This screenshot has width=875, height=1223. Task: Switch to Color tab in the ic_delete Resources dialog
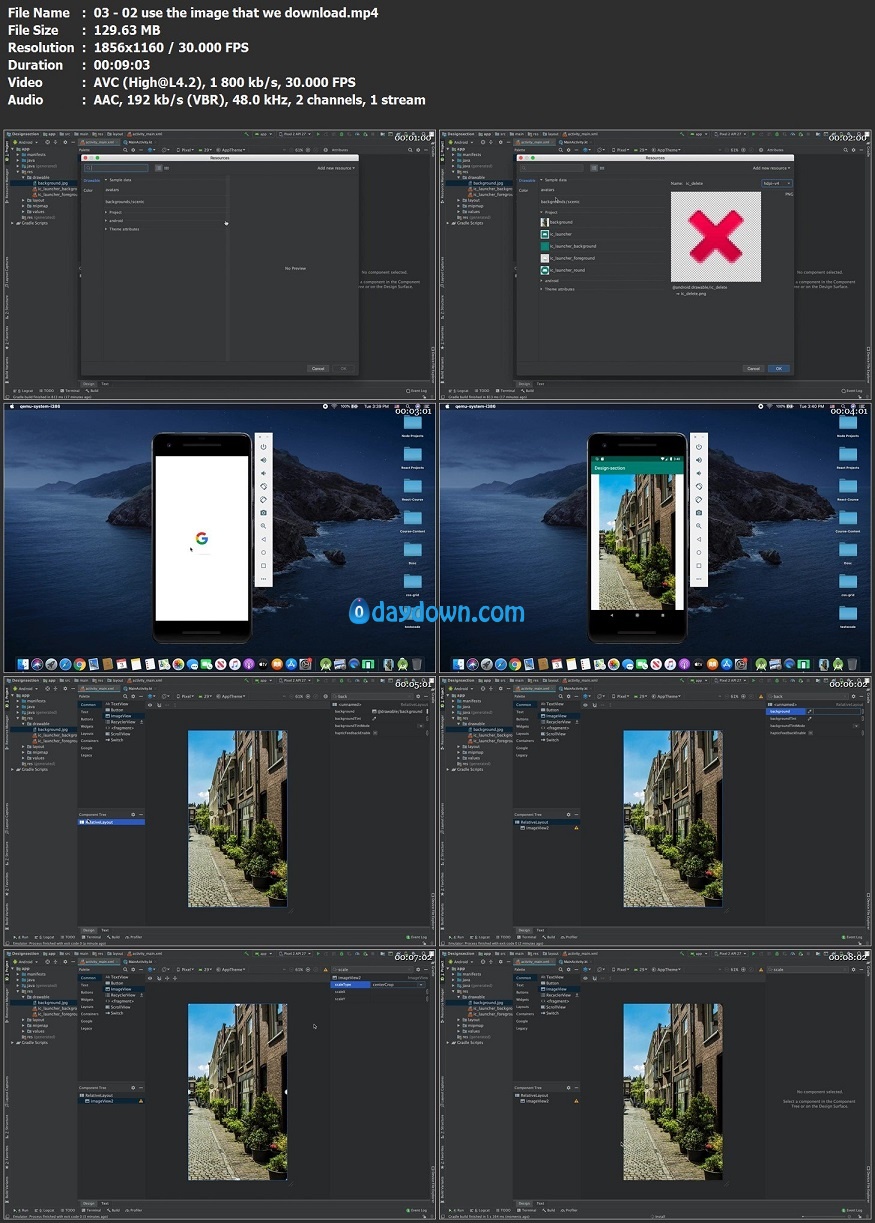coord(523,190)
